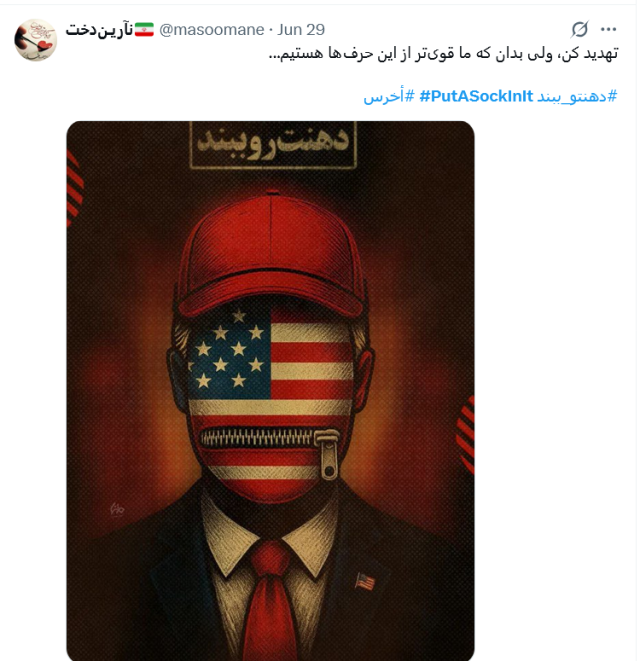640x661 pixels.
Task: Click the display name نآرین‌دخت
Action: tap(99, 30)
